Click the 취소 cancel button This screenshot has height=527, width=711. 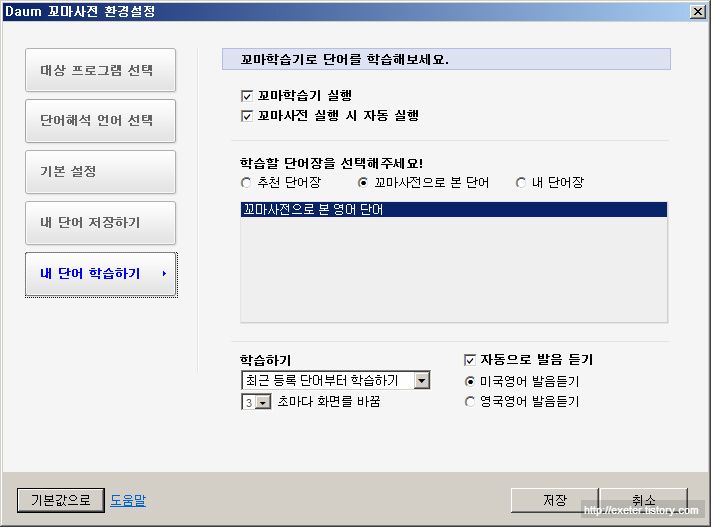tap(644, 500)
